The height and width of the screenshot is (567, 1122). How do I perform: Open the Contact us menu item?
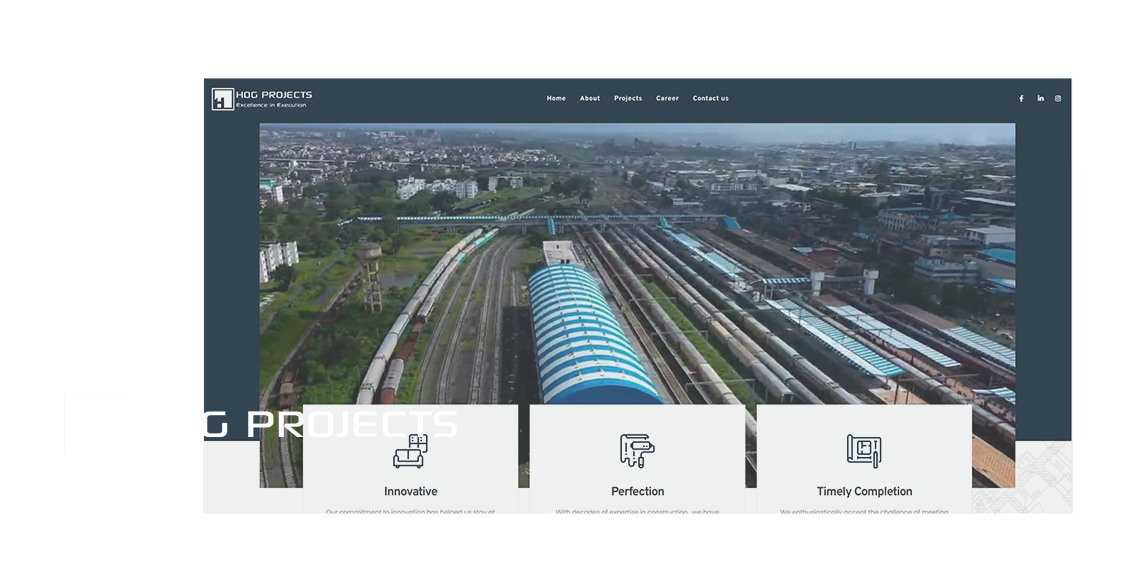pos(711,99)
